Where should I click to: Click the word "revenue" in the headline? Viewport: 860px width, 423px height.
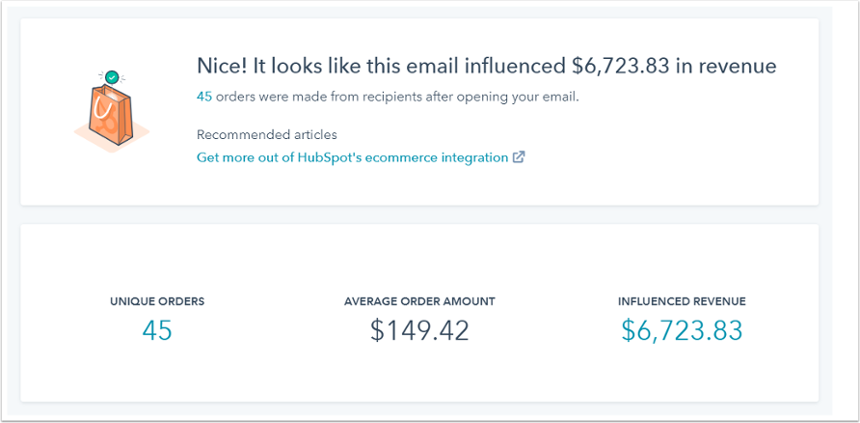742,66
